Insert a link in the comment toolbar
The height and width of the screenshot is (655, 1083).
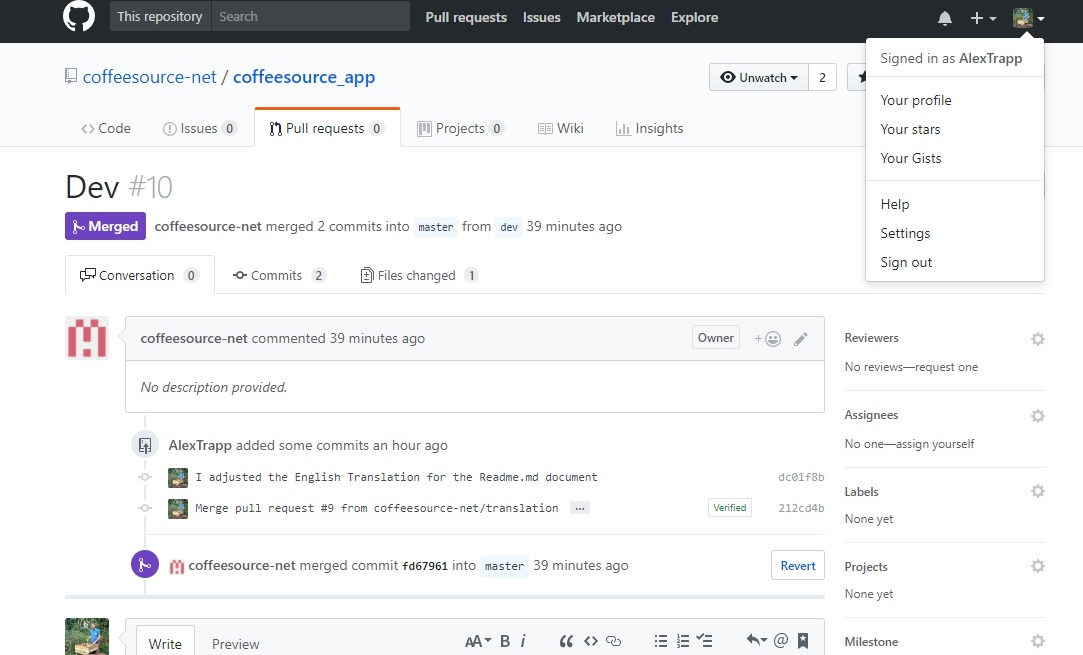click(x=613, y=641)
